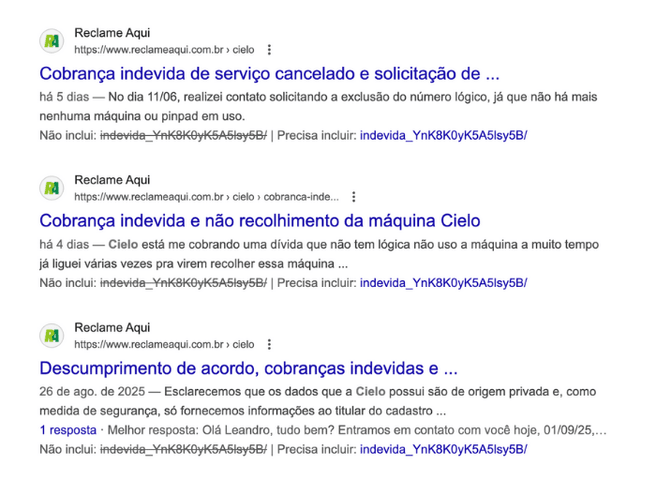
Task: Click 'Precisa incluir' term link under second result
Action: click(443, 283)
